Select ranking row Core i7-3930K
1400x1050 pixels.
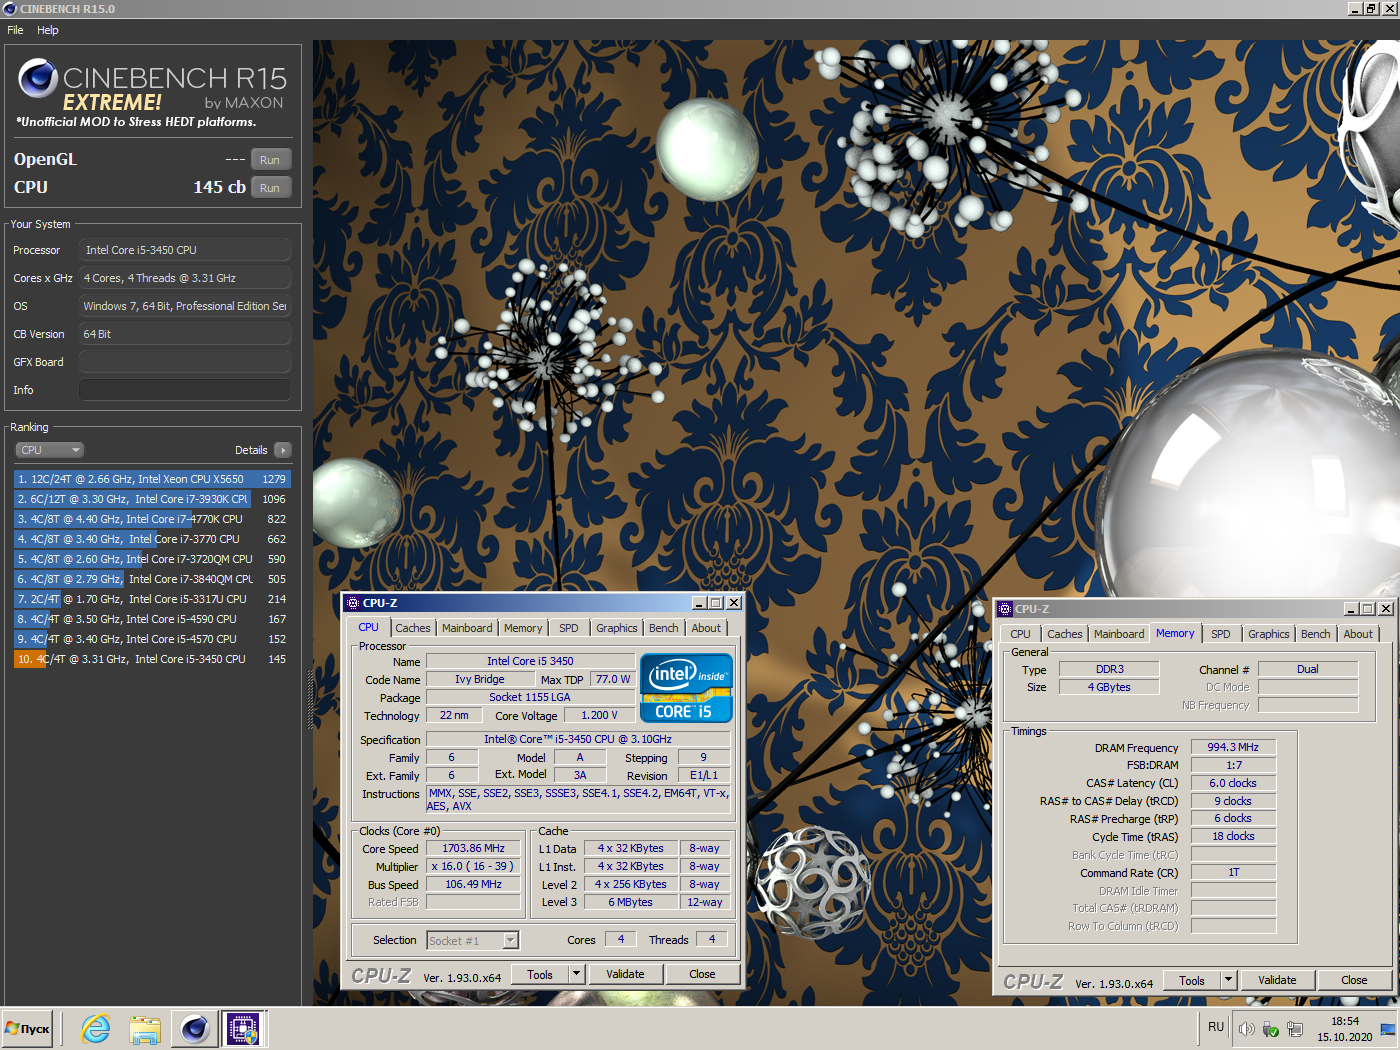click(152, 499)
